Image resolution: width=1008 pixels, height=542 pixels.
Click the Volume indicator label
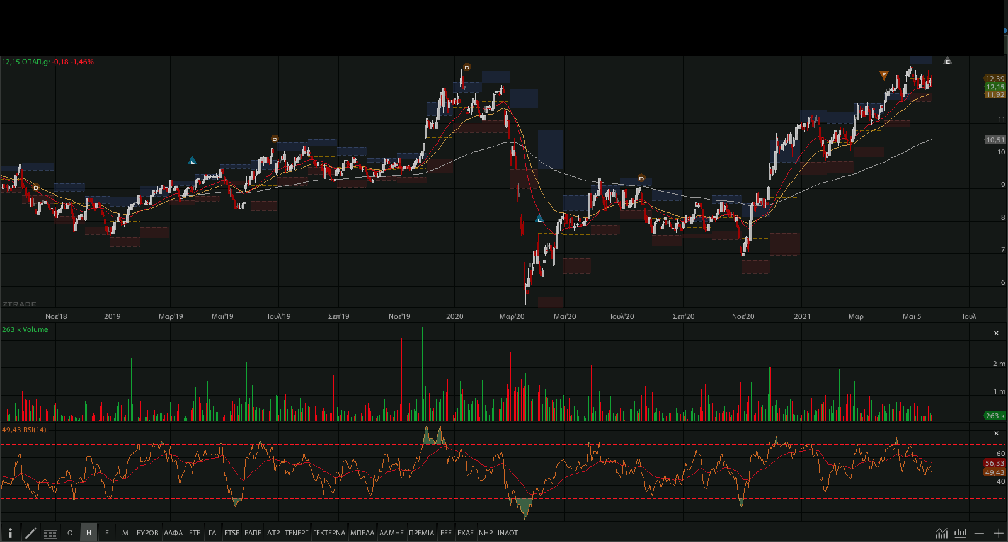(x=24, y=329)
